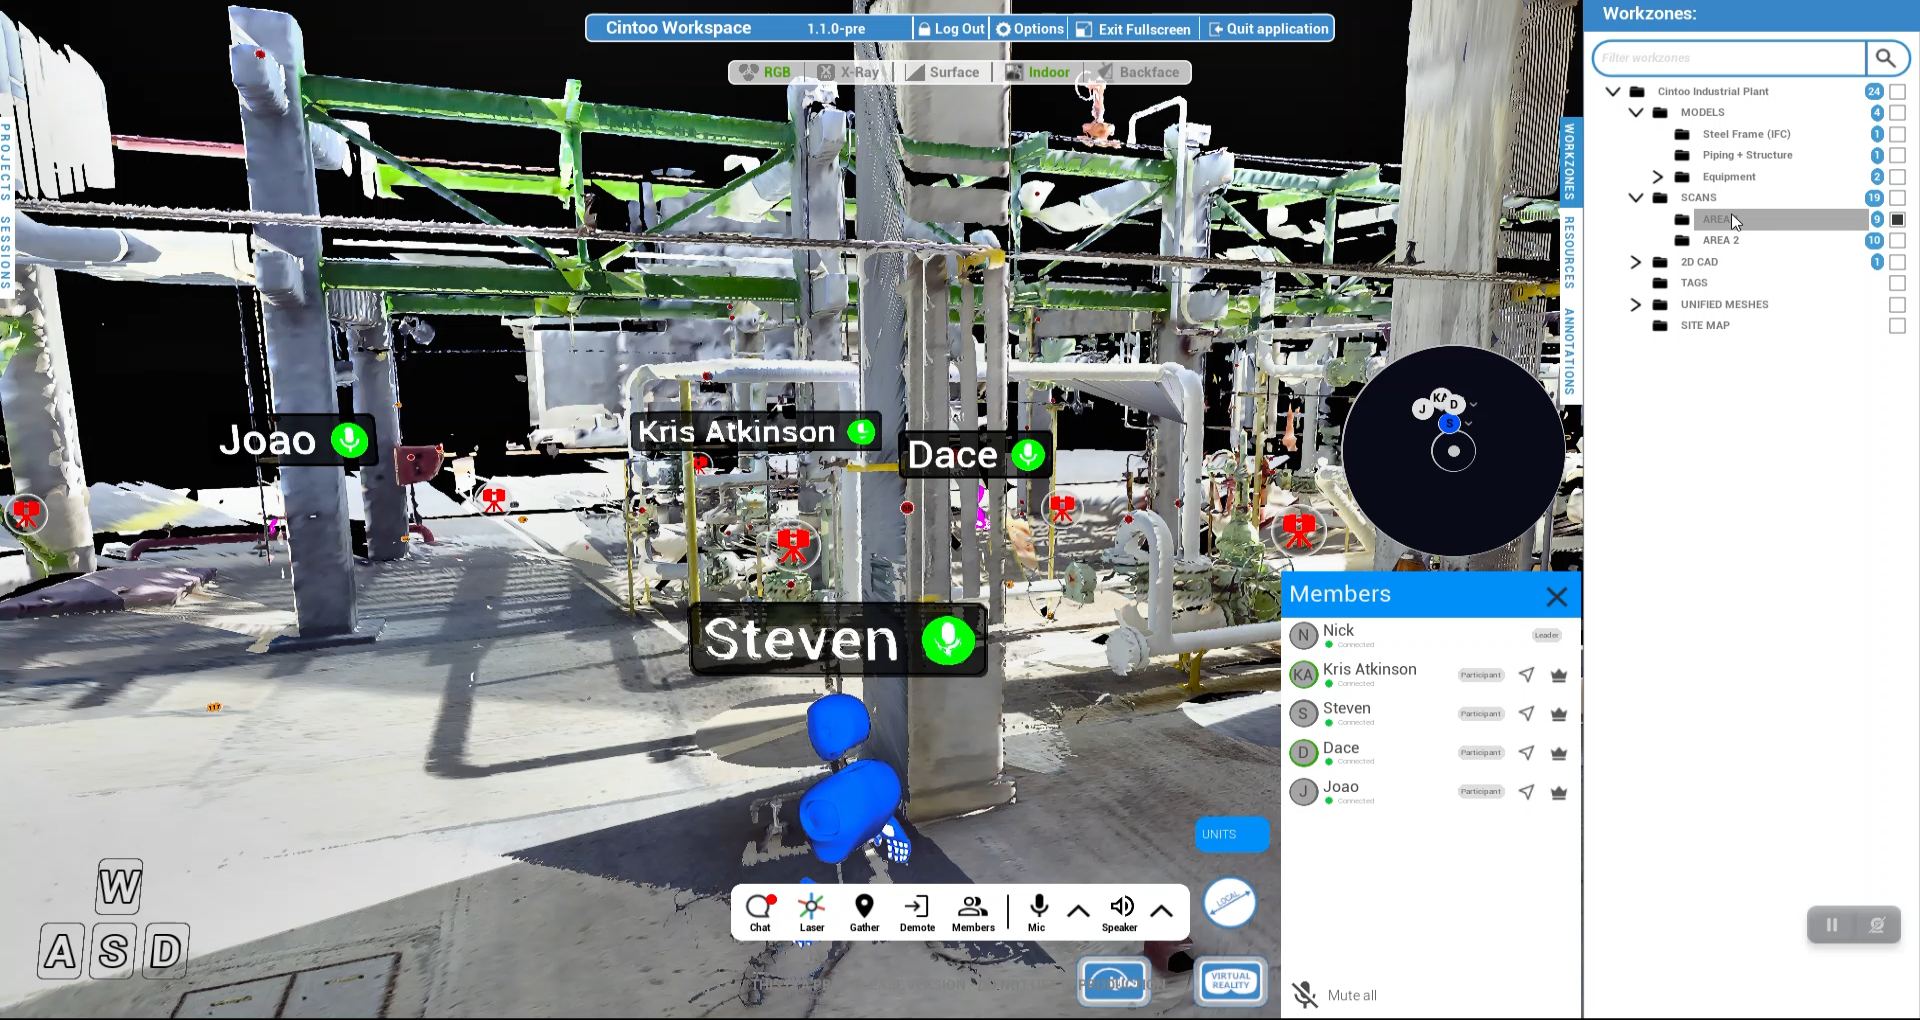Image resolution: width=1920 pixels, height=1020 pixels.
Task: Open the Chat panel
Action: click(x=760, y=912)
